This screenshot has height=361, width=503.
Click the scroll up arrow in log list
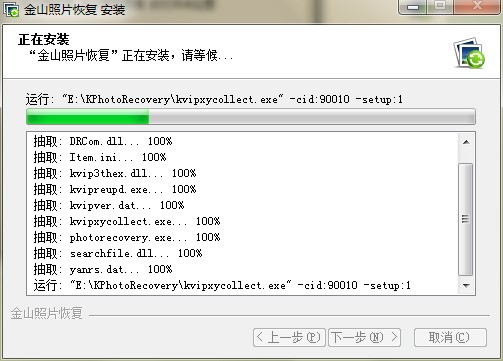[466, 142]
